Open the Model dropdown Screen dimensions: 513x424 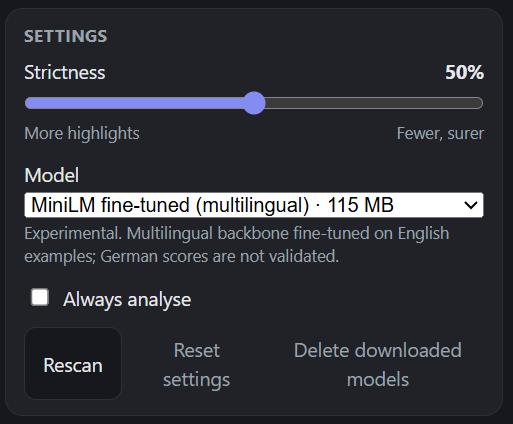[x=254, y=205]
